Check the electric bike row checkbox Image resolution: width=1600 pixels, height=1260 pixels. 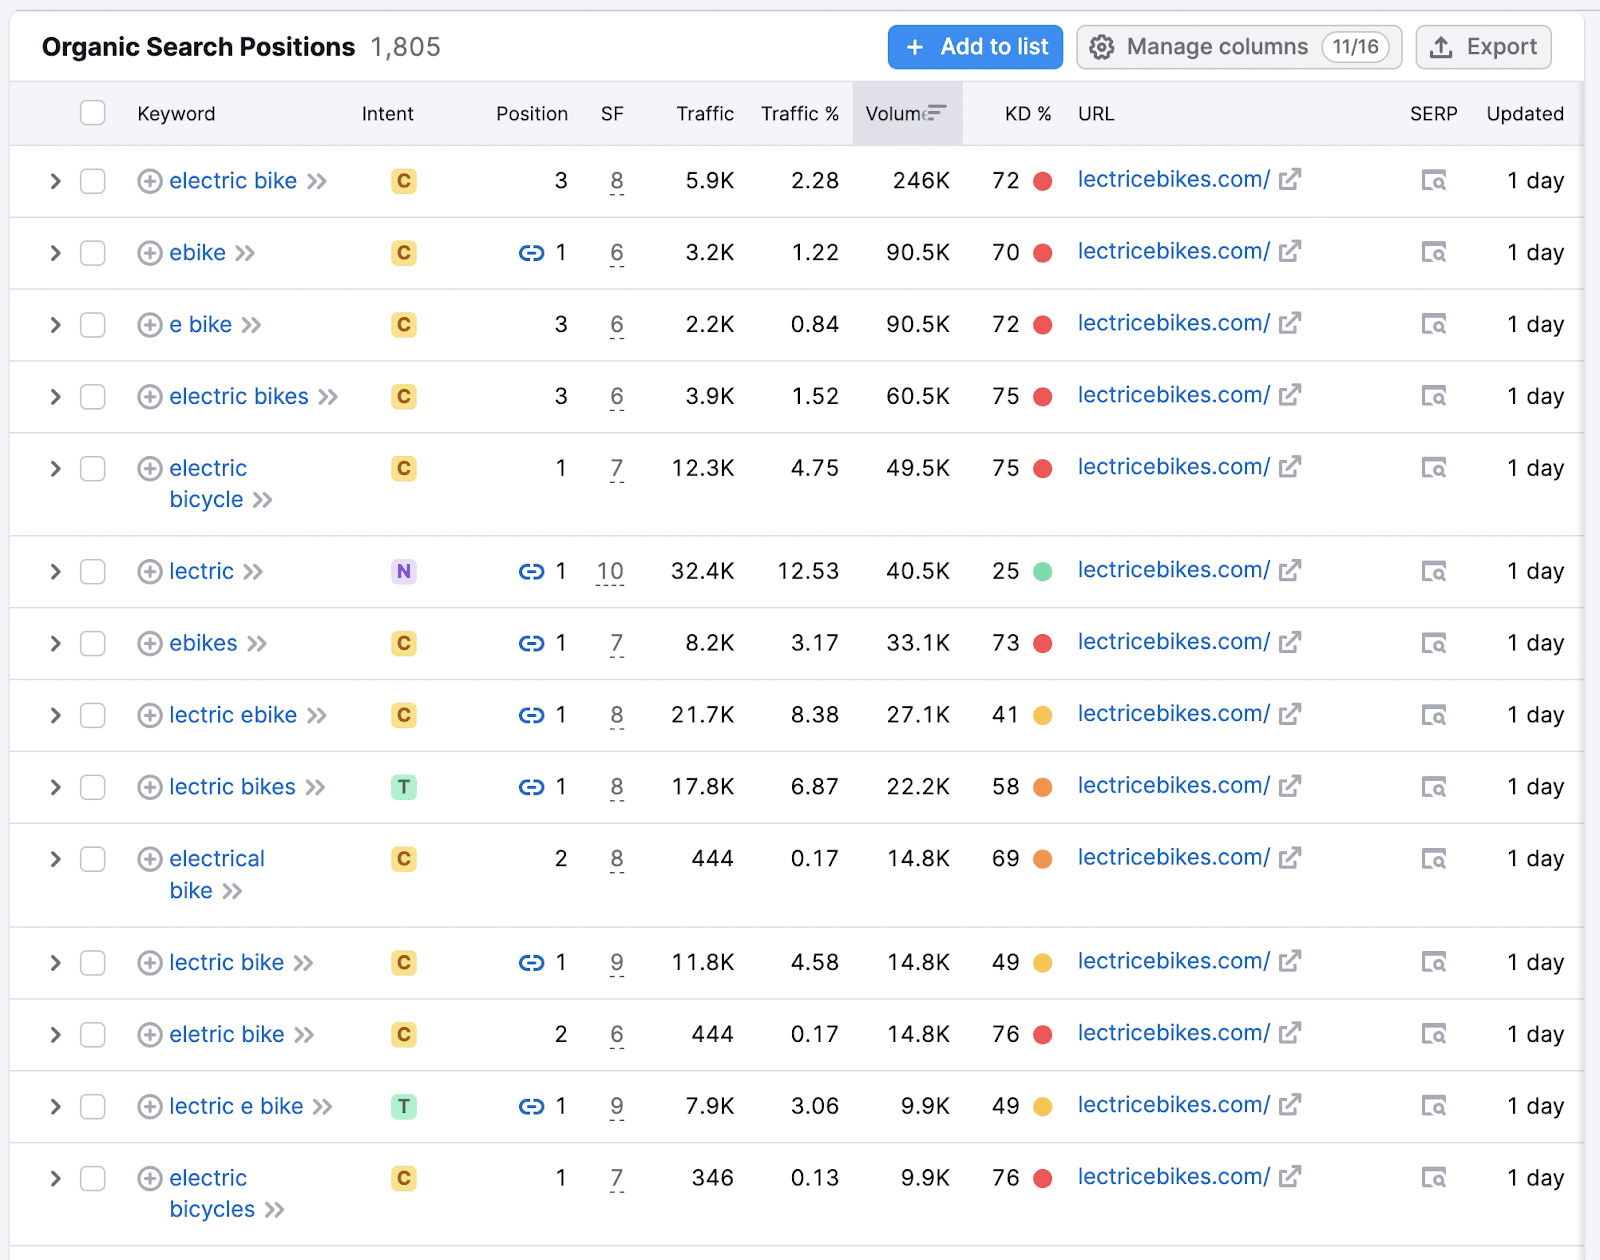tap(93, 181)
